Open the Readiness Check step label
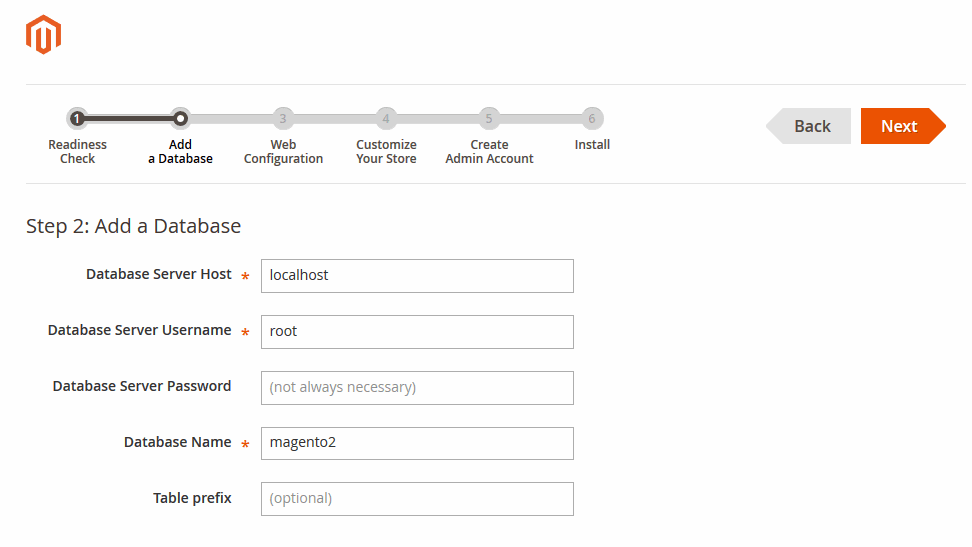This screenshot has width=972, height=547. [x=77, y=152]
